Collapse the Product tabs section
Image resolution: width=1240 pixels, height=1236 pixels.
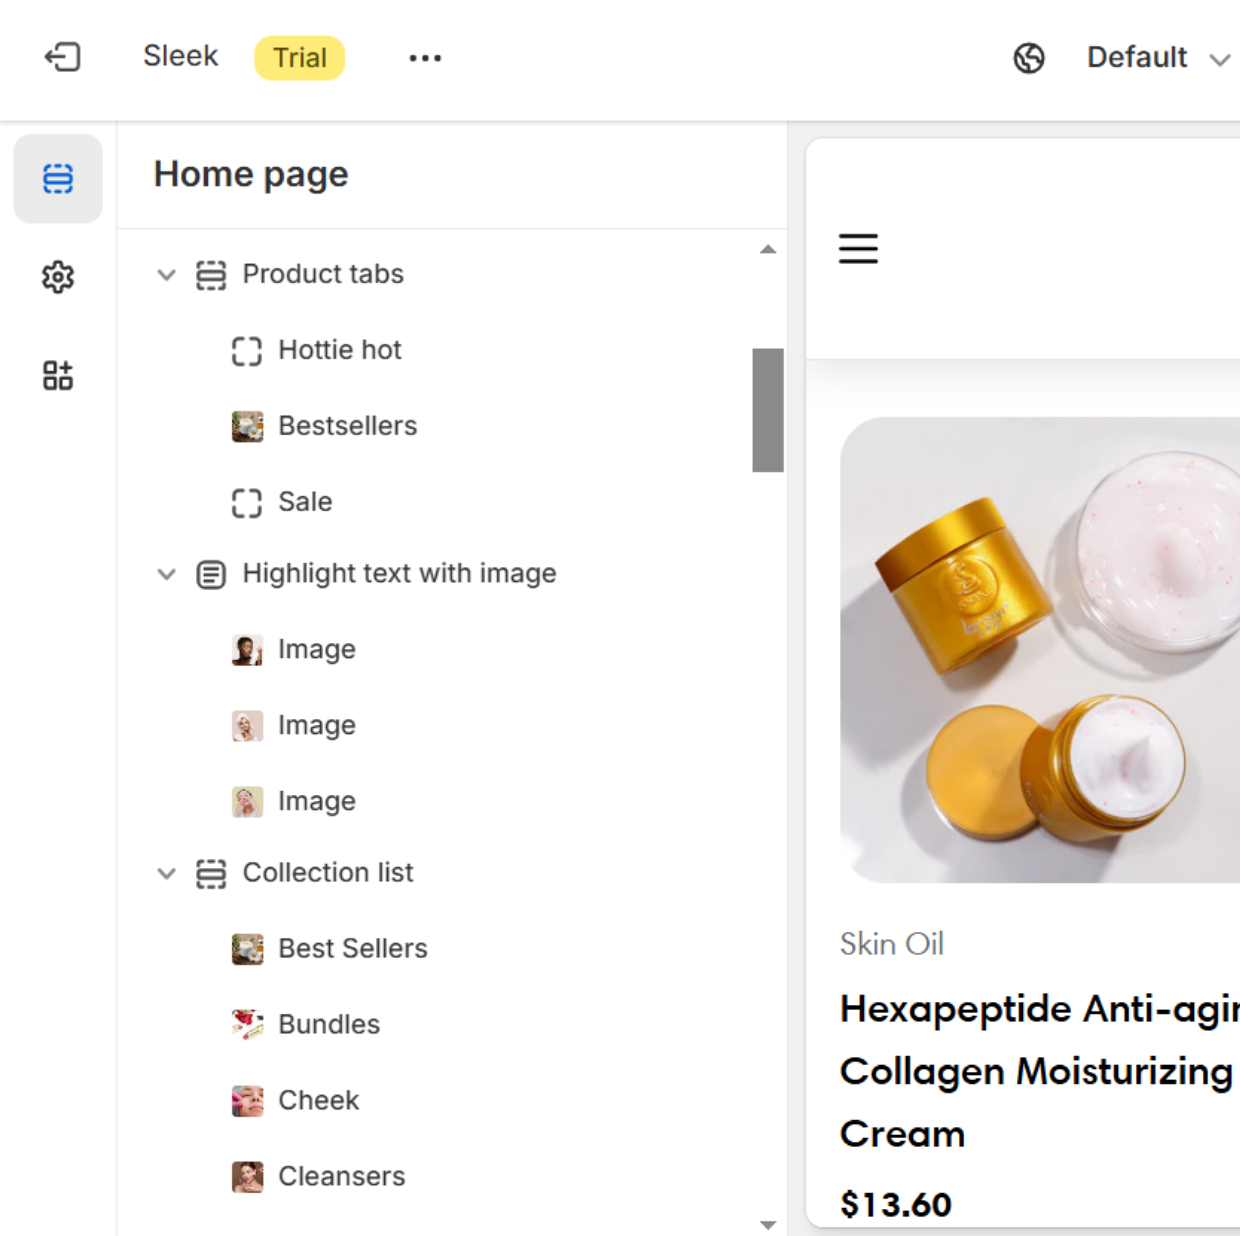coord(166,275)
